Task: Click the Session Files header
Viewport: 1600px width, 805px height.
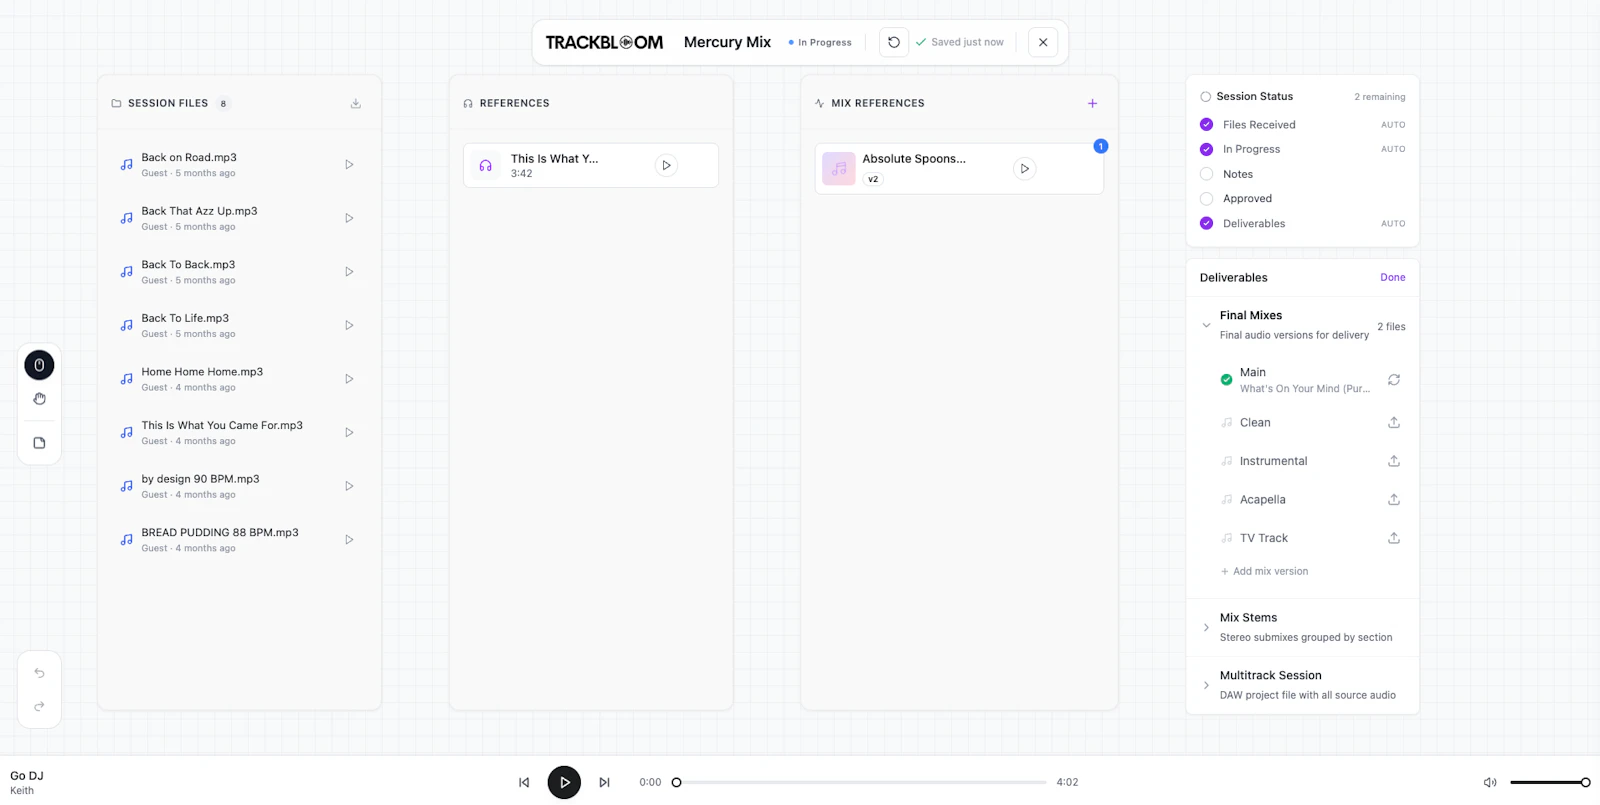Action: 168,104
